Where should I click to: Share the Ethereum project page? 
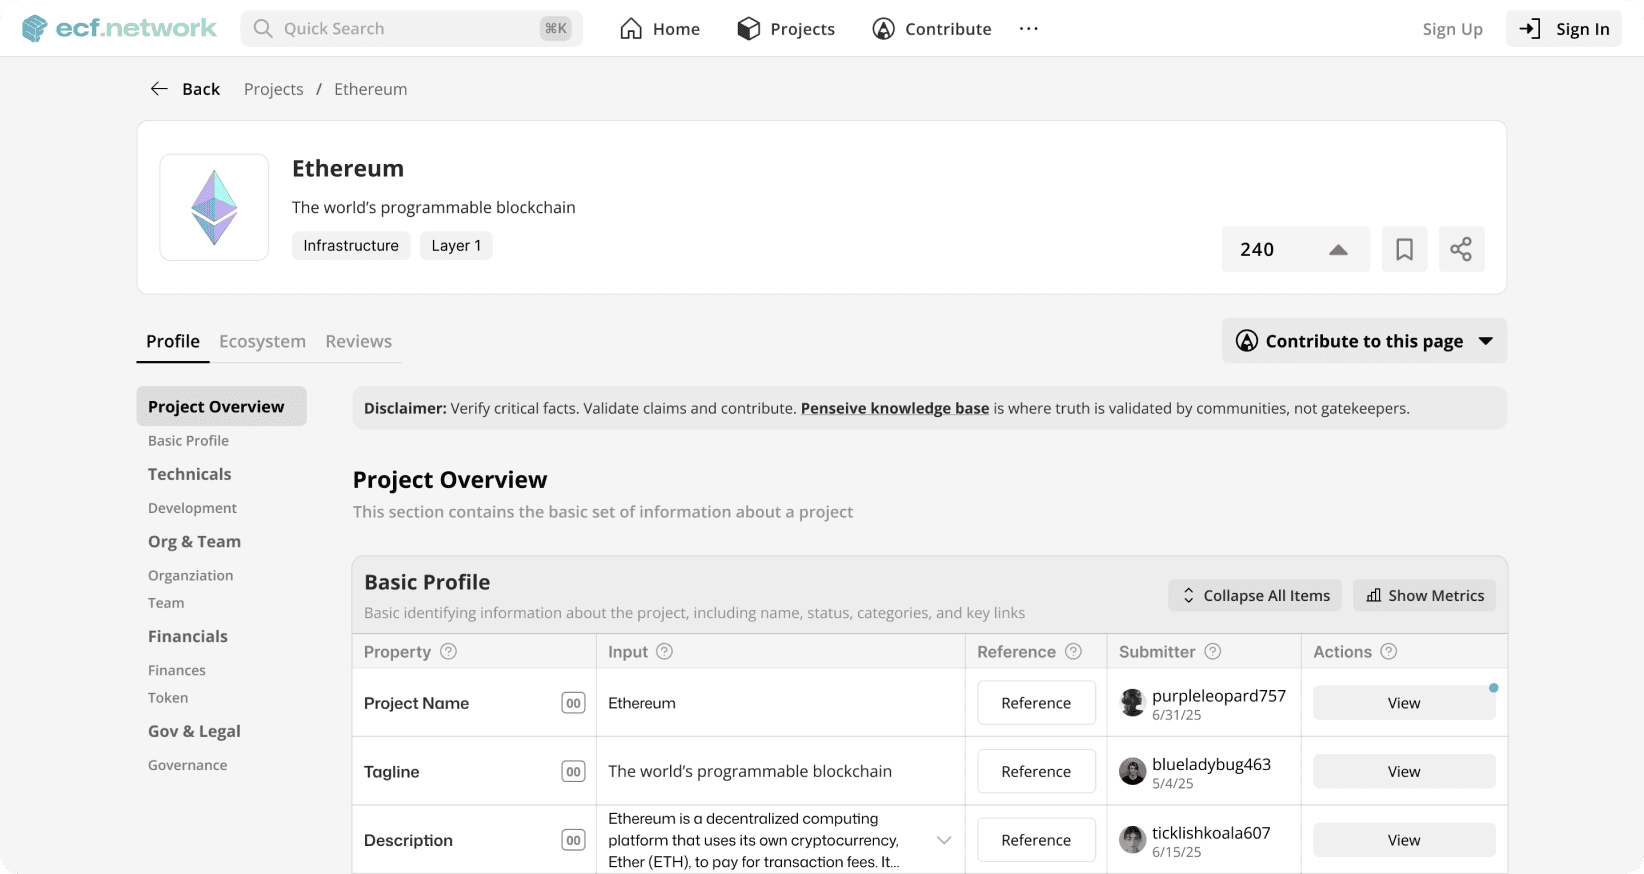1461,250
